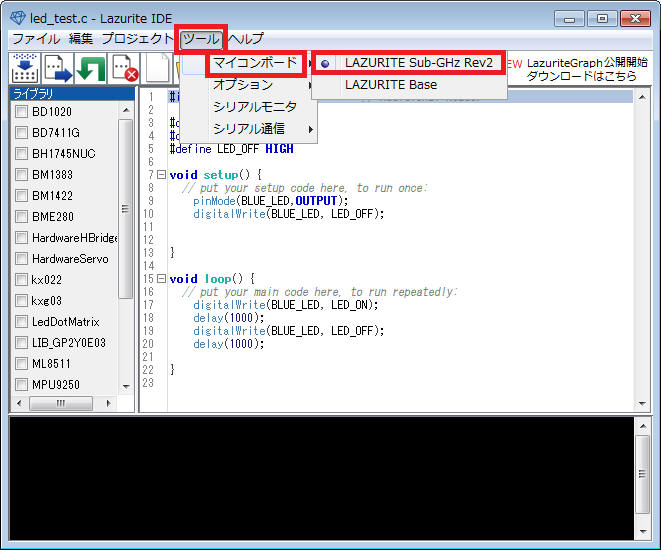The width and height of the screenshot is (661, 550).
Task: Enable the LedDotMatrix library checkbox
Action: point(21,322)
